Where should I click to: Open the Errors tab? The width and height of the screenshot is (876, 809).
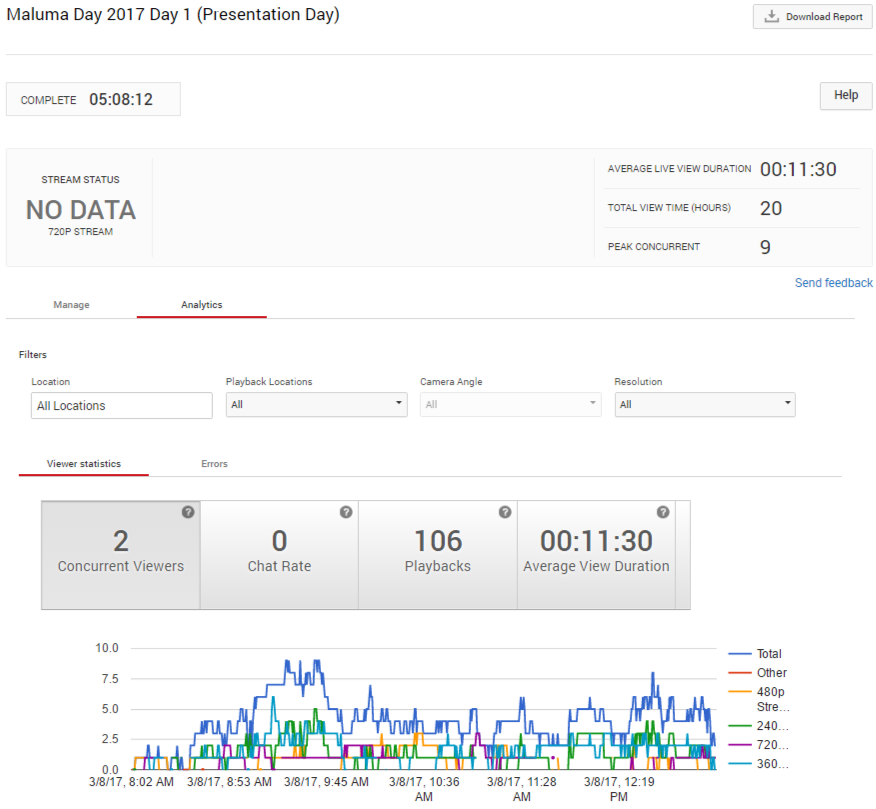pyautogui.click(x=214, y=464)
